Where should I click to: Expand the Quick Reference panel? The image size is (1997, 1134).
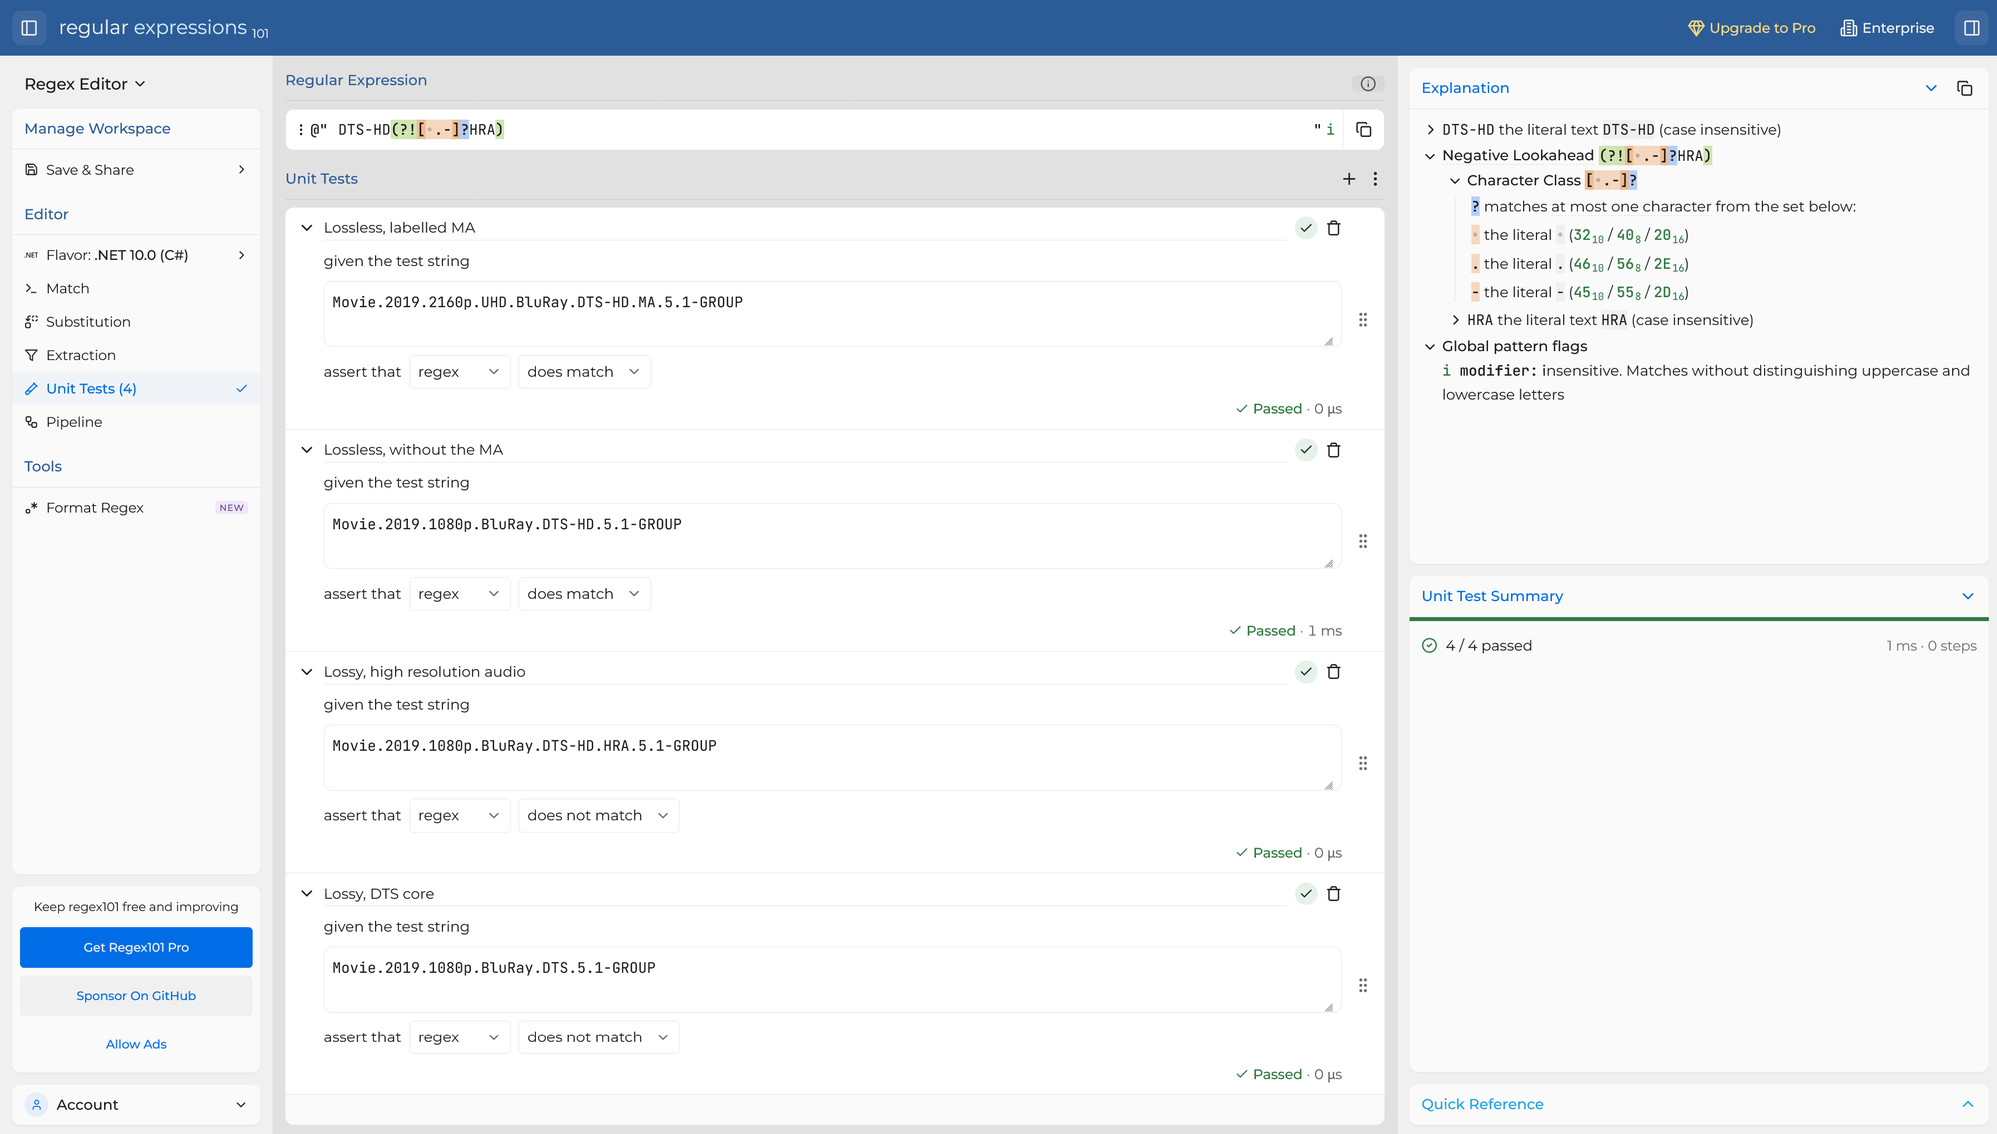tap(1698, 1104)
